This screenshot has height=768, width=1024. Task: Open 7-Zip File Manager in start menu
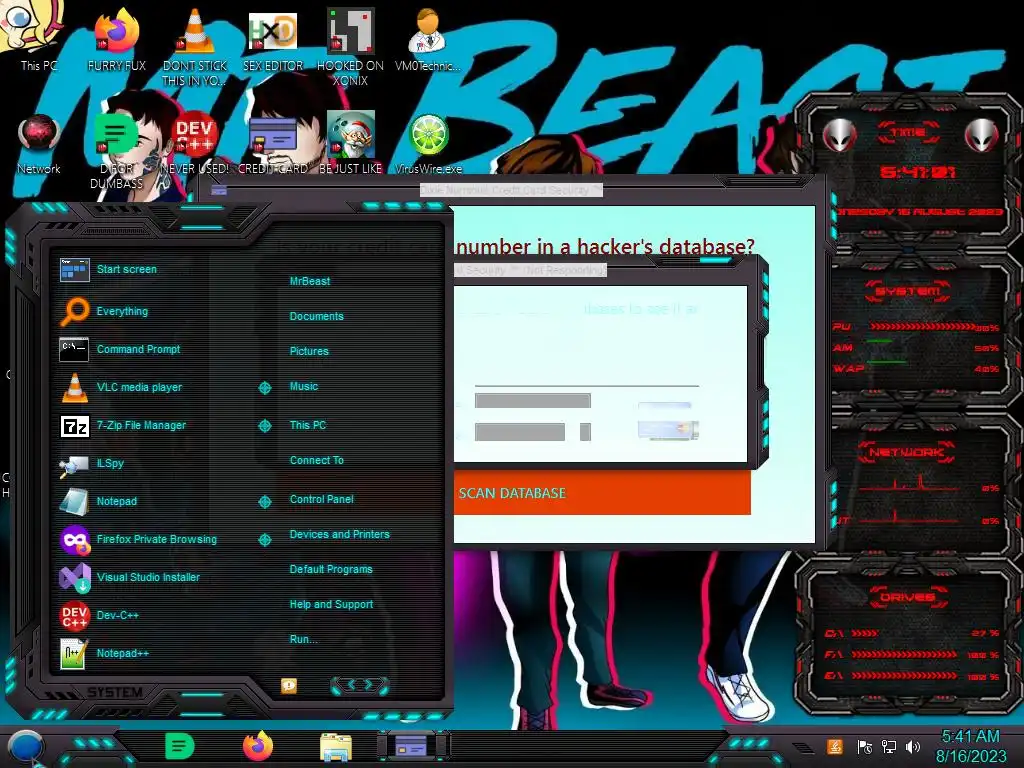click(141, 425)
